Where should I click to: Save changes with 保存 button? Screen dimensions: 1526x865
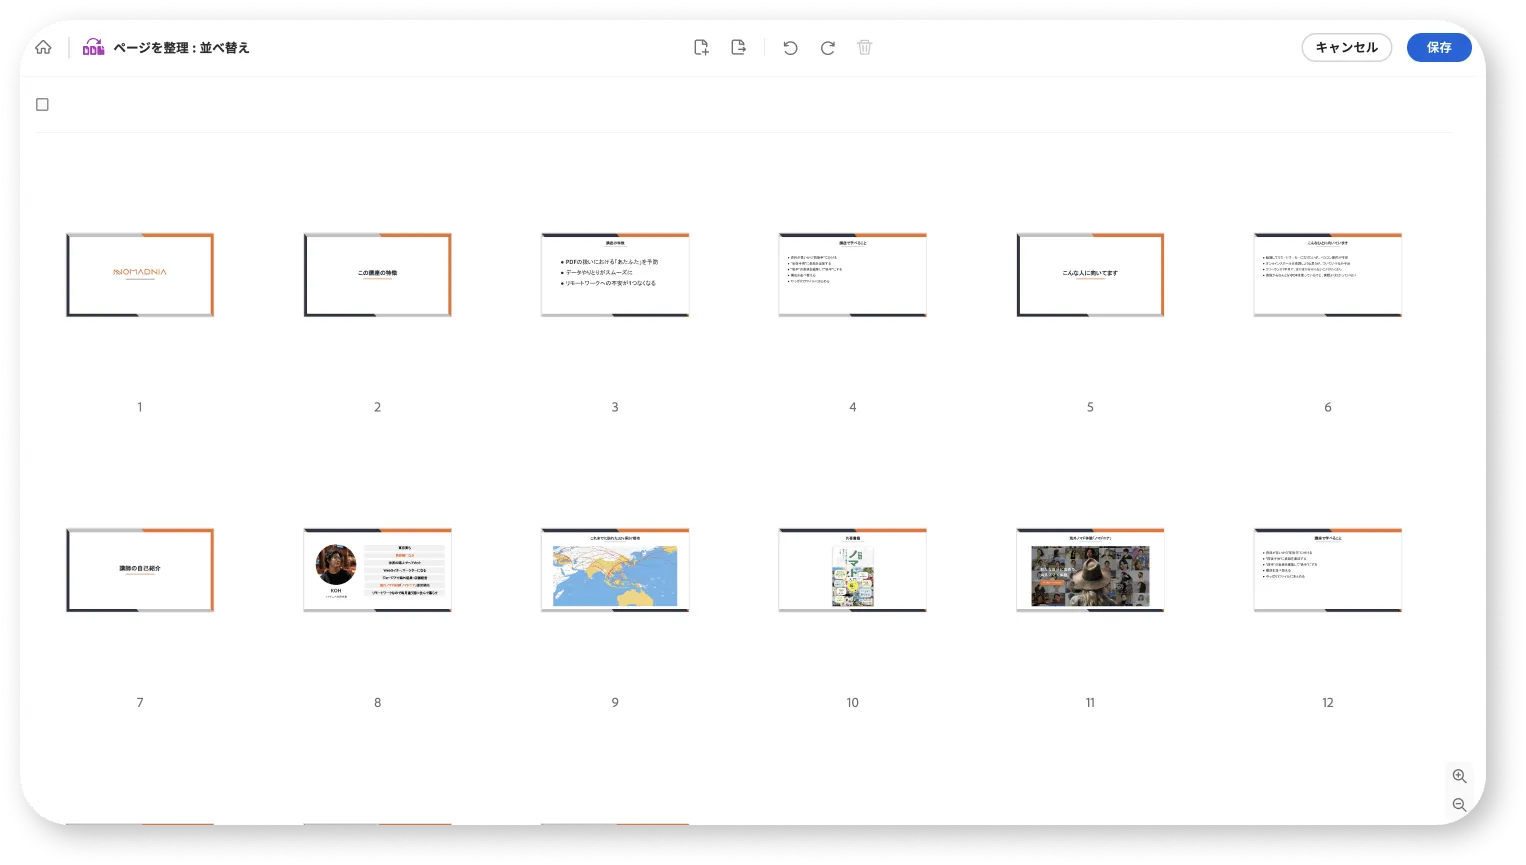[x=1439, y=47]
